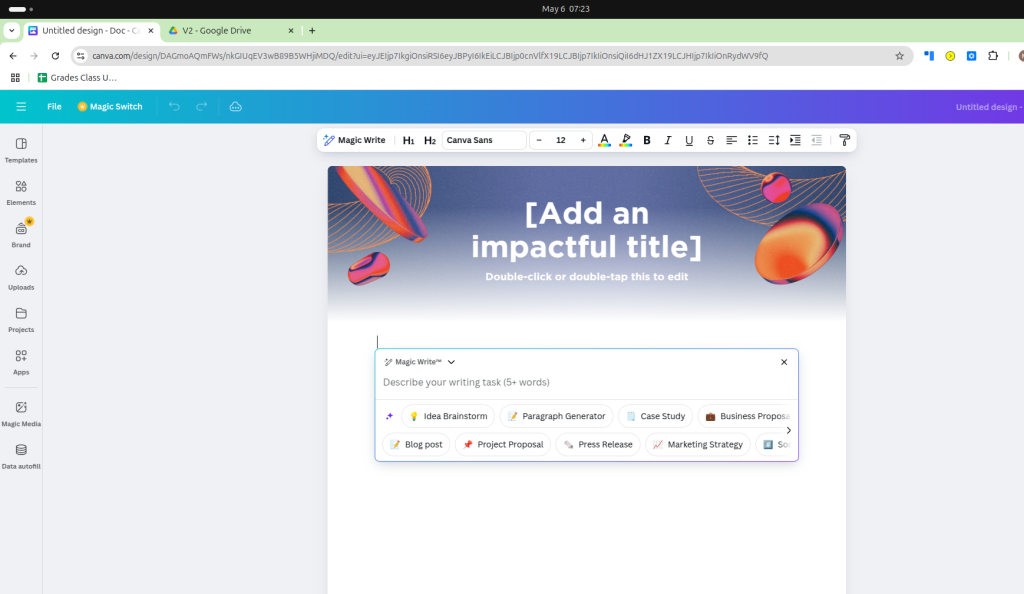This screenshot has height=594, width=1024.
Task: Click the May 6 07:23 system clock
Action: pos(566,8)
